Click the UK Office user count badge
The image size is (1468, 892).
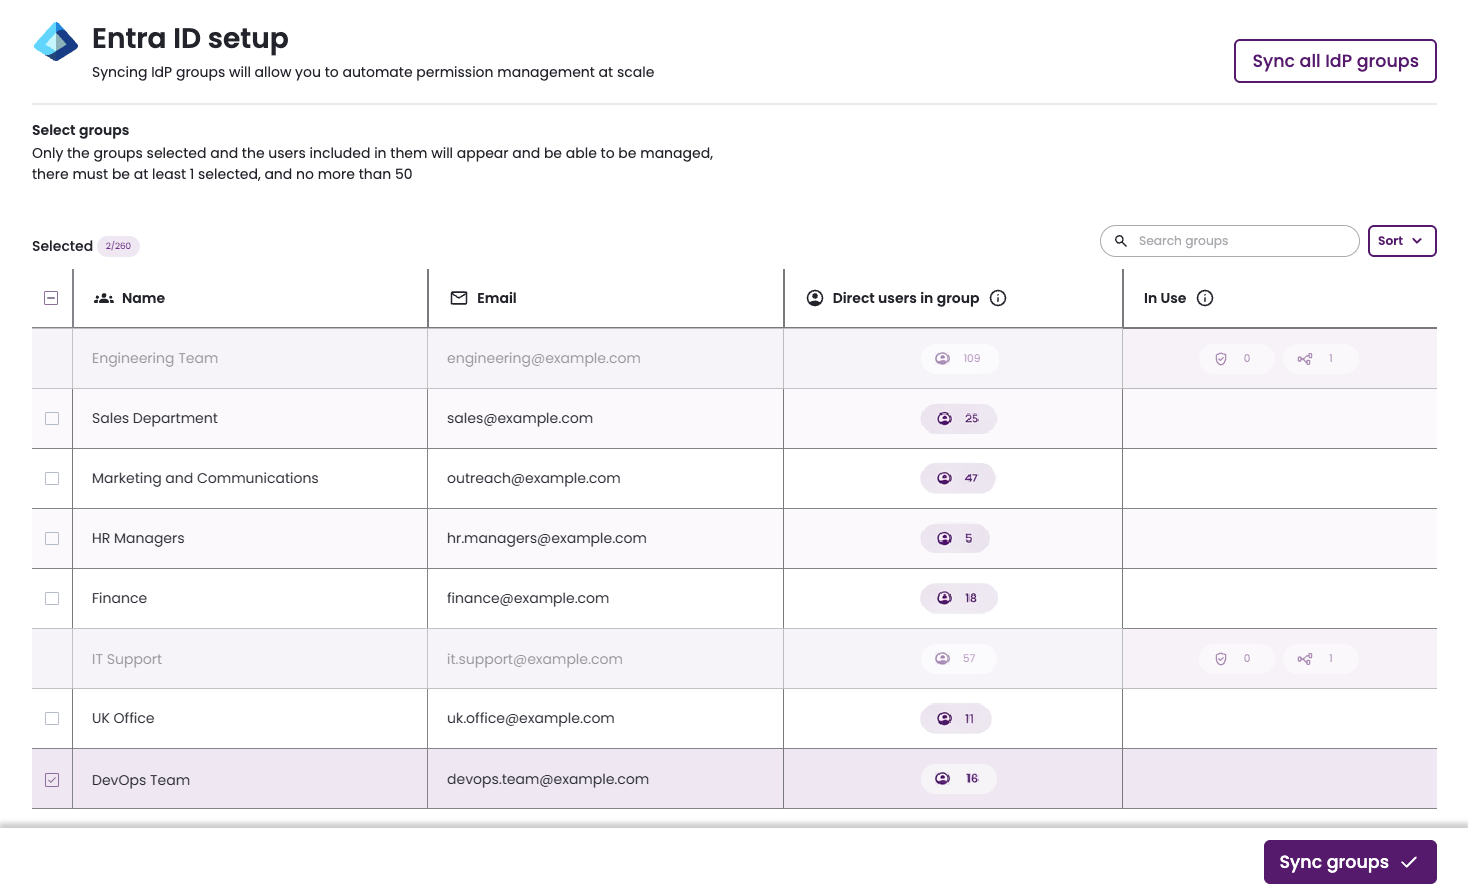pos(956,719)
